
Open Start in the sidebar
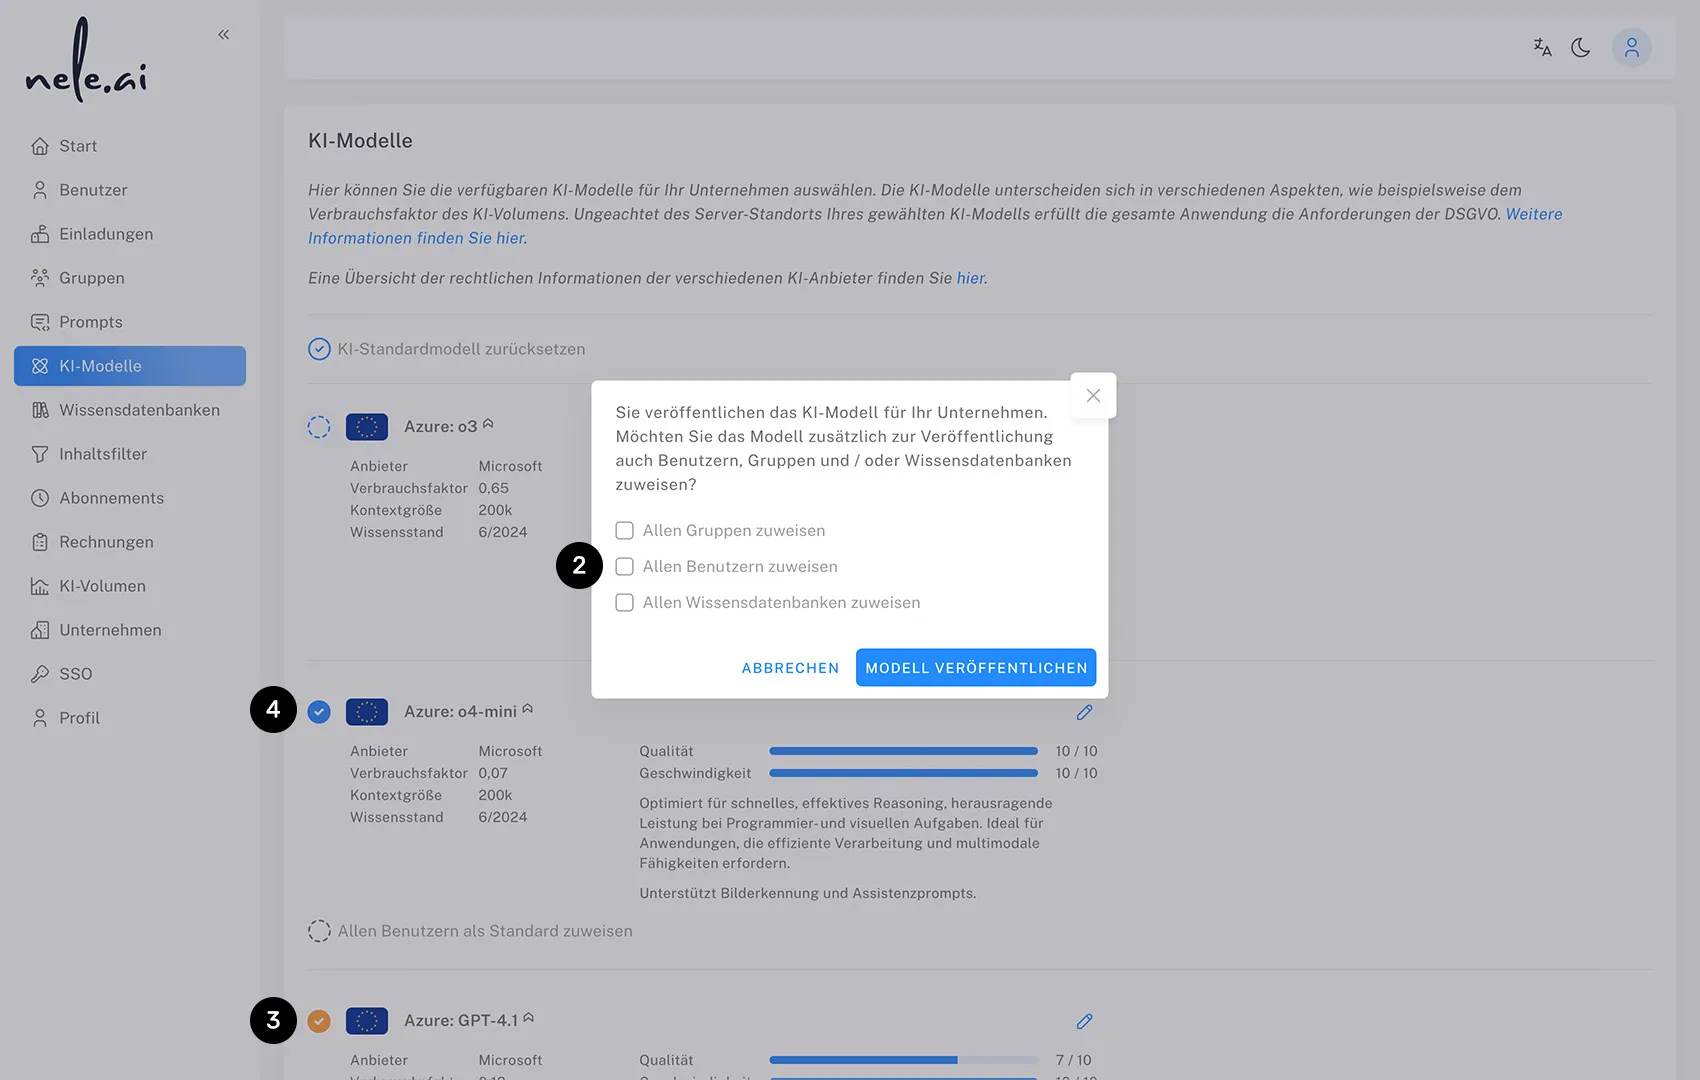(130, 146)
